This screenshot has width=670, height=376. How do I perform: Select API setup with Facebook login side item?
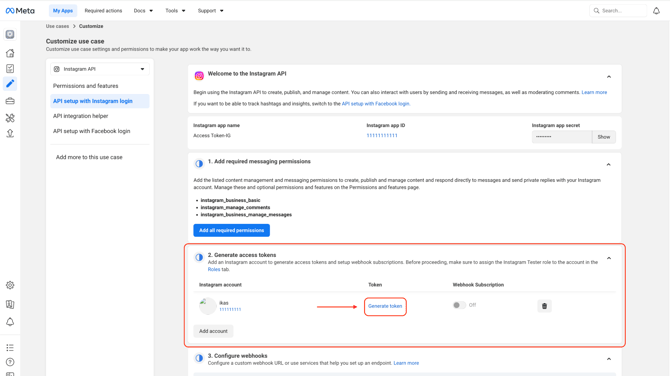[x=91, y=131]
